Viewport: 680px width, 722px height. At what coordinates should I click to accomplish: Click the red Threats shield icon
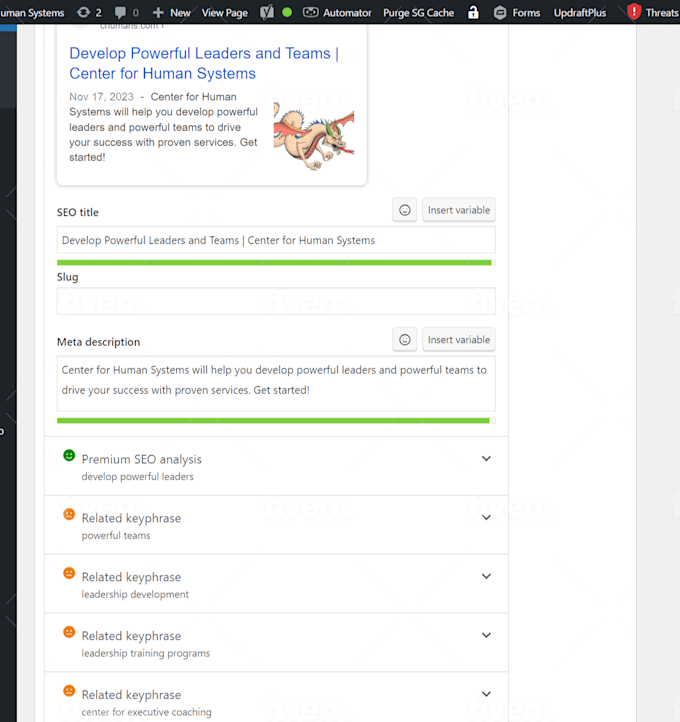pos(634,12)
